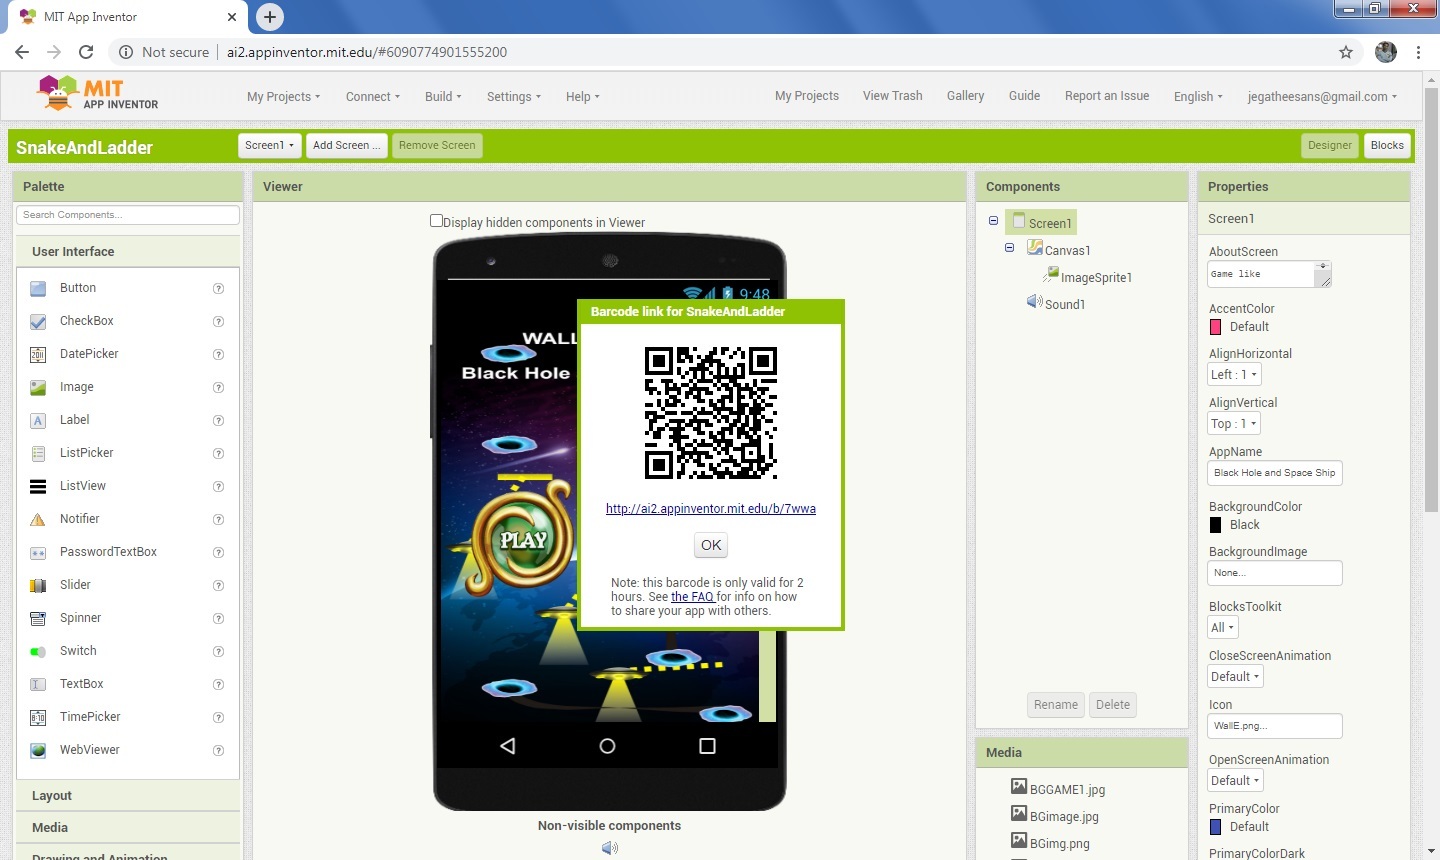Open the Build menu
Screen dimensions: 1440x860
(443, 97)
